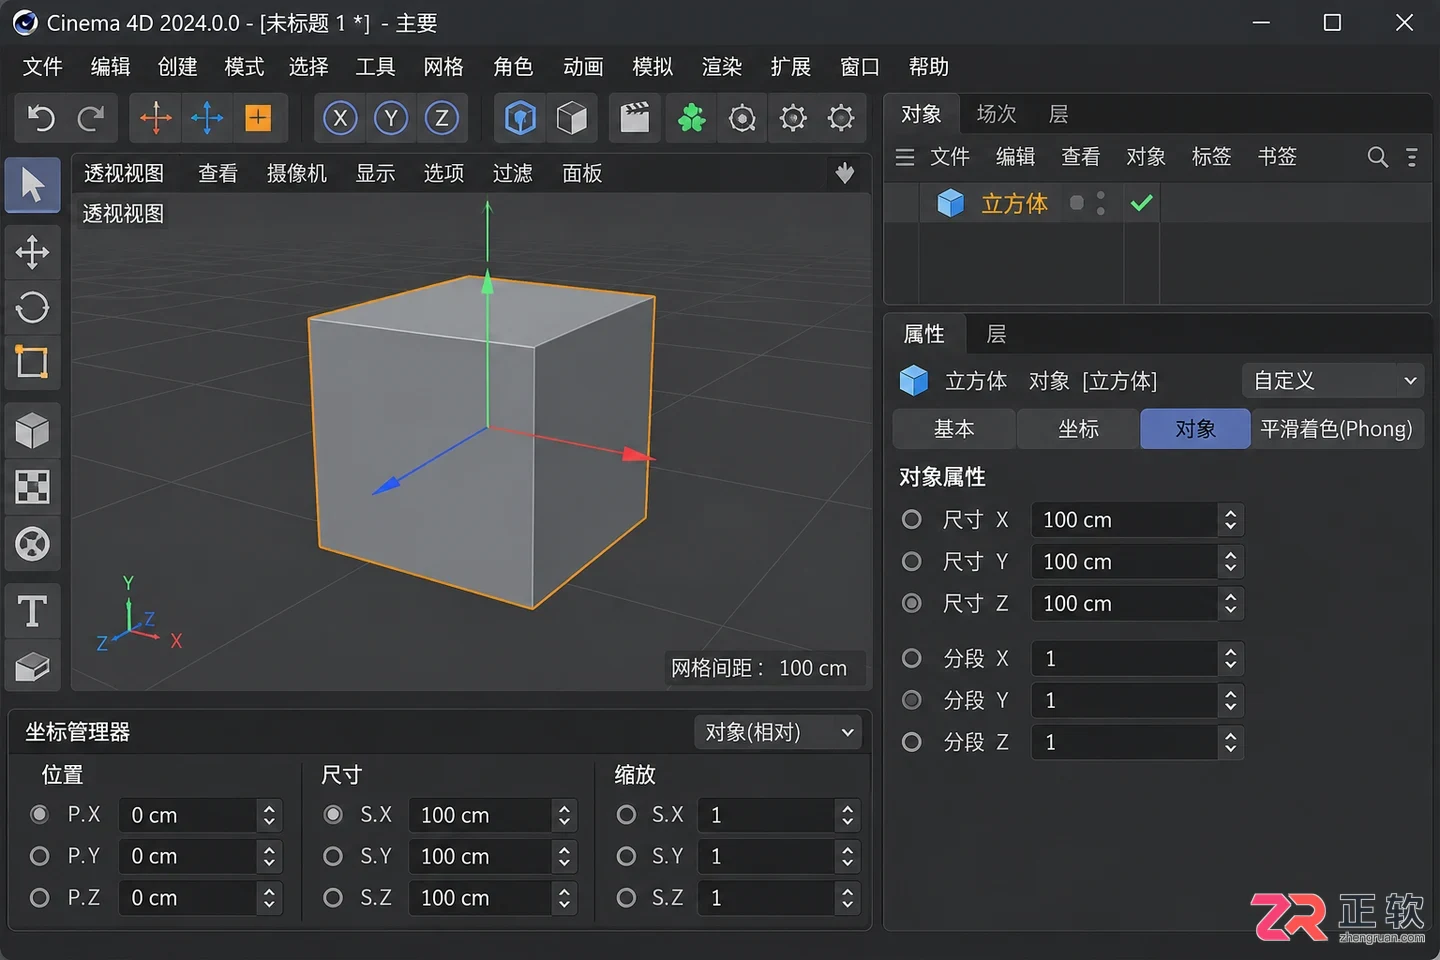The height and width of the screenshot is (960, 1440).
Task: Select the P.X radio button
Action: coord(39,815)
